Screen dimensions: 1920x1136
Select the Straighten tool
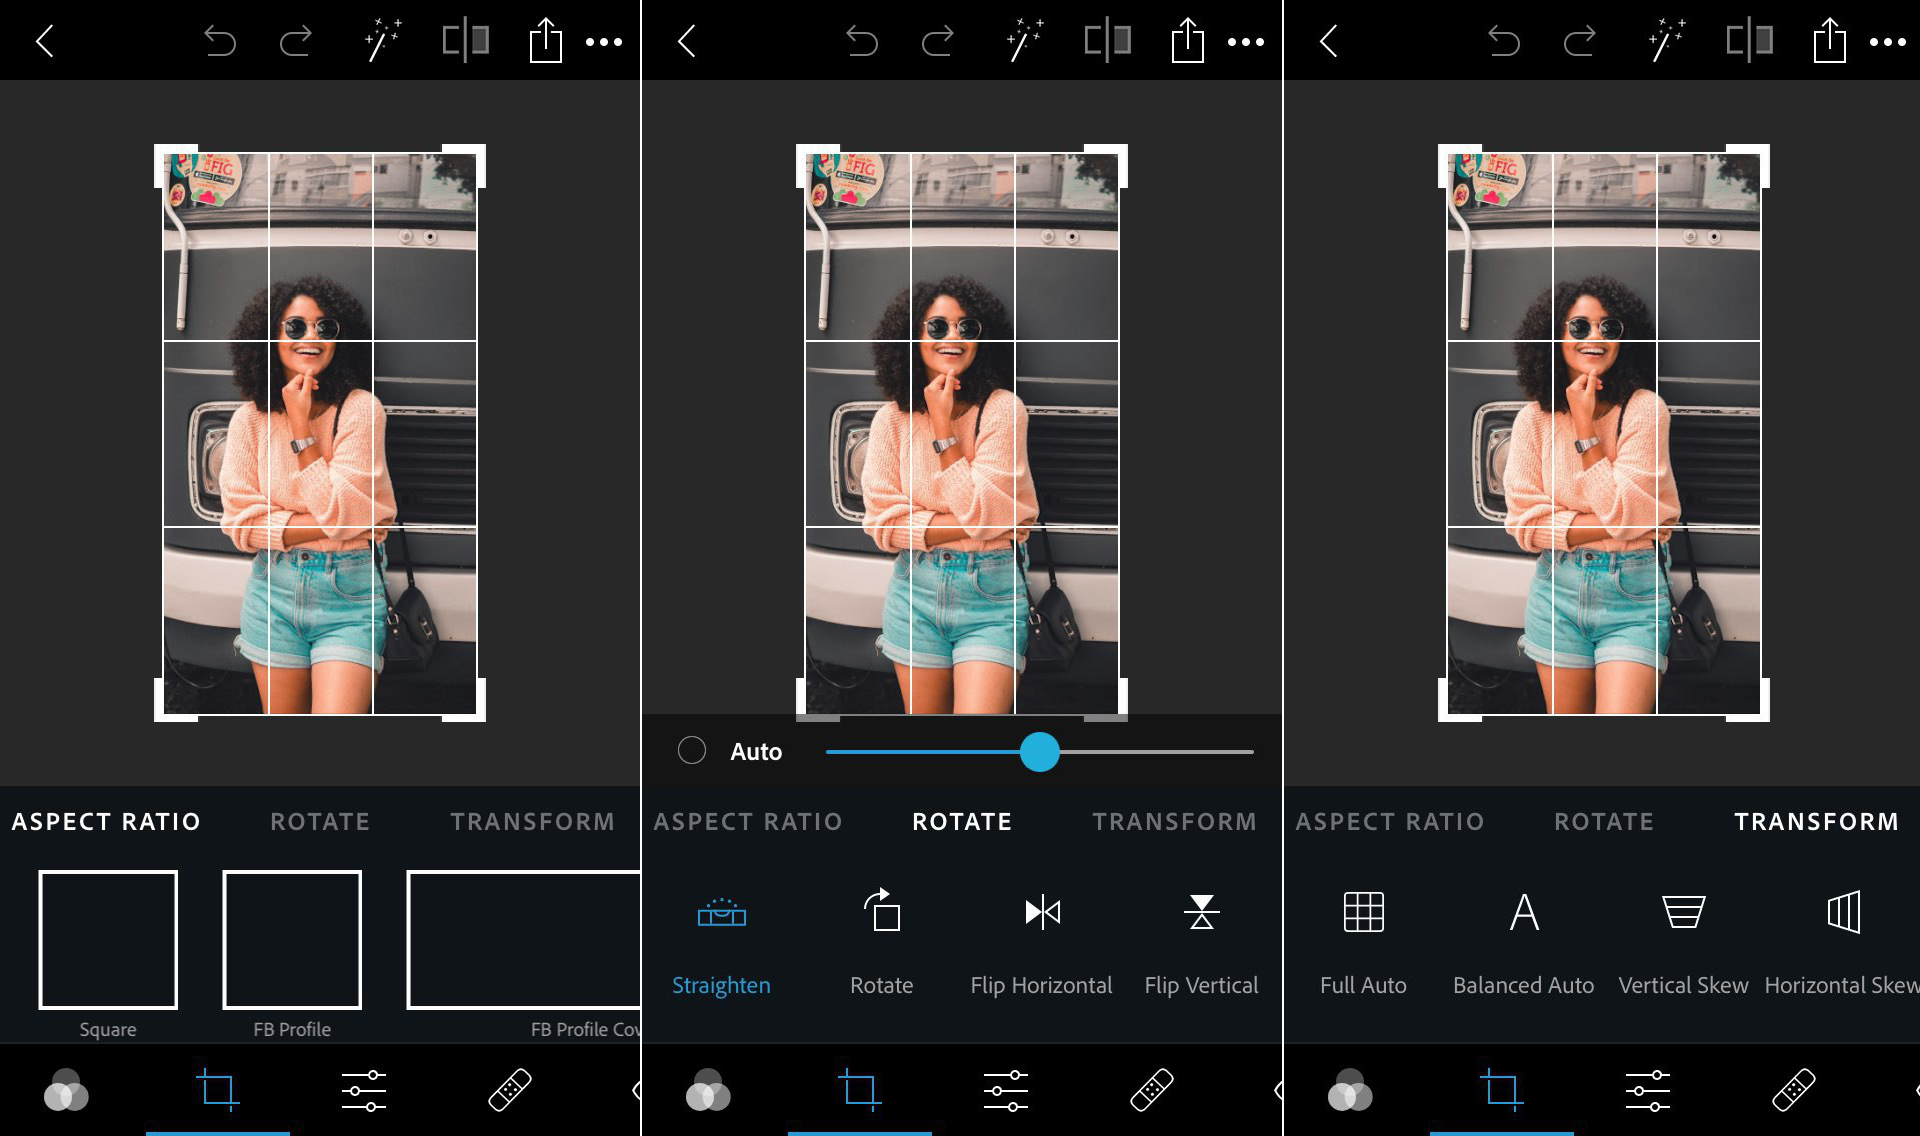[721, 937]
